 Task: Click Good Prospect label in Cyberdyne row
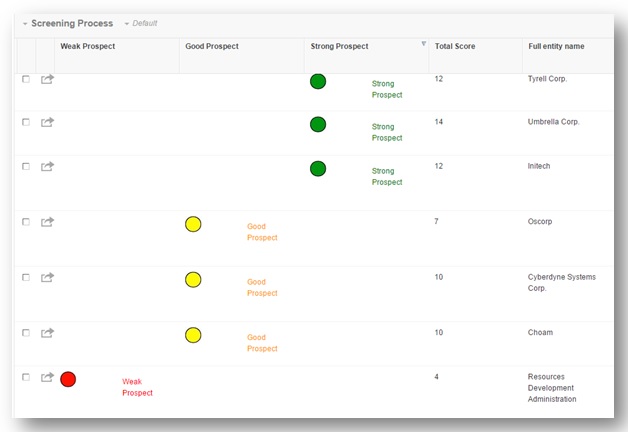point(262,287)
